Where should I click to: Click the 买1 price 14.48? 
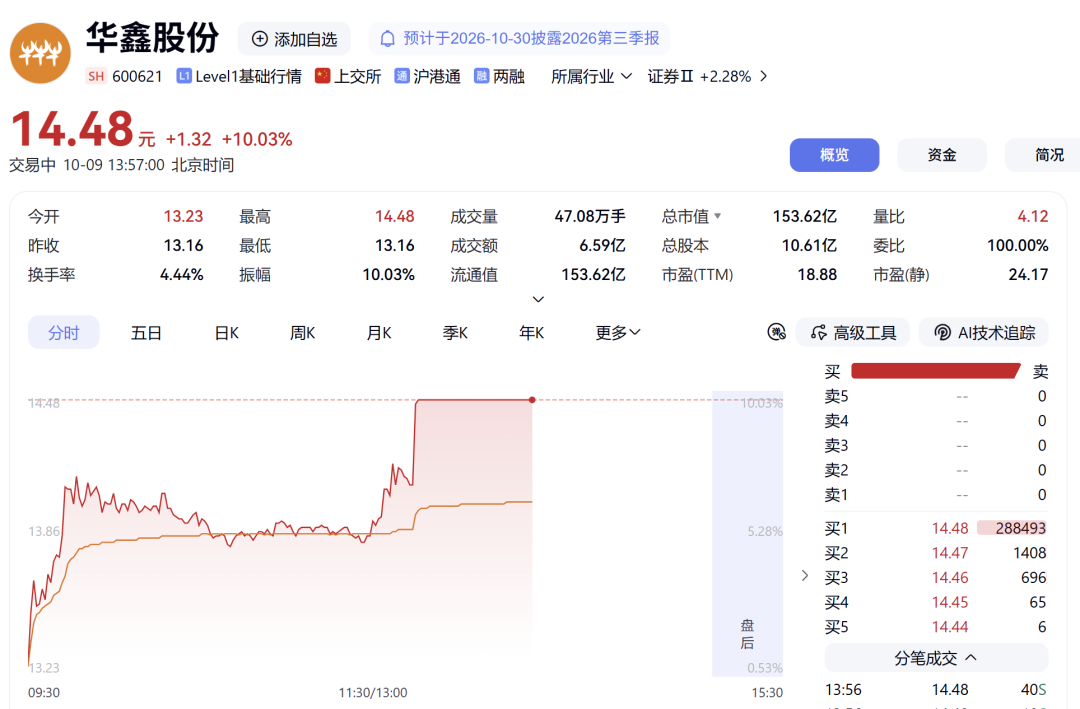click(950, 528)
